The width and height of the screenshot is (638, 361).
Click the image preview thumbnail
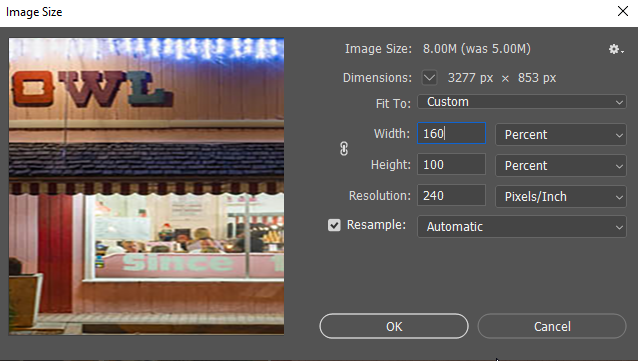point(146,186)
